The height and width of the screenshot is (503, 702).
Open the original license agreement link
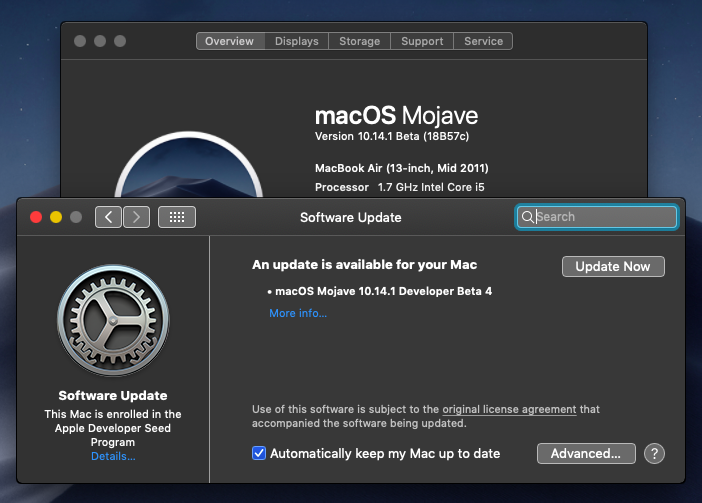[x=509, y=409]
